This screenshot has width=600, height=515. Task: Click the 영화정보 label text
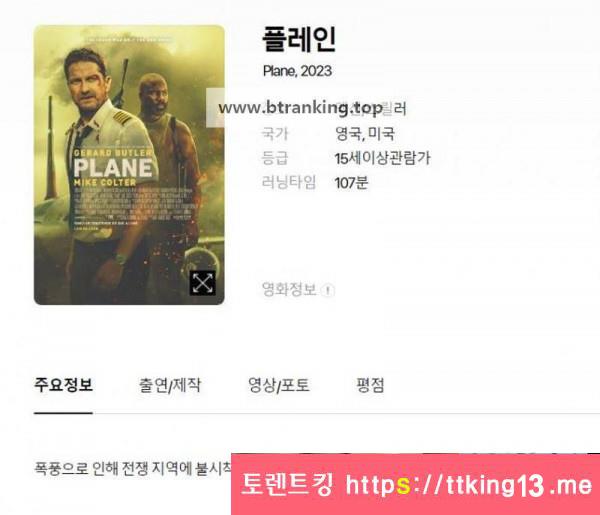click(x=289, y=289)
